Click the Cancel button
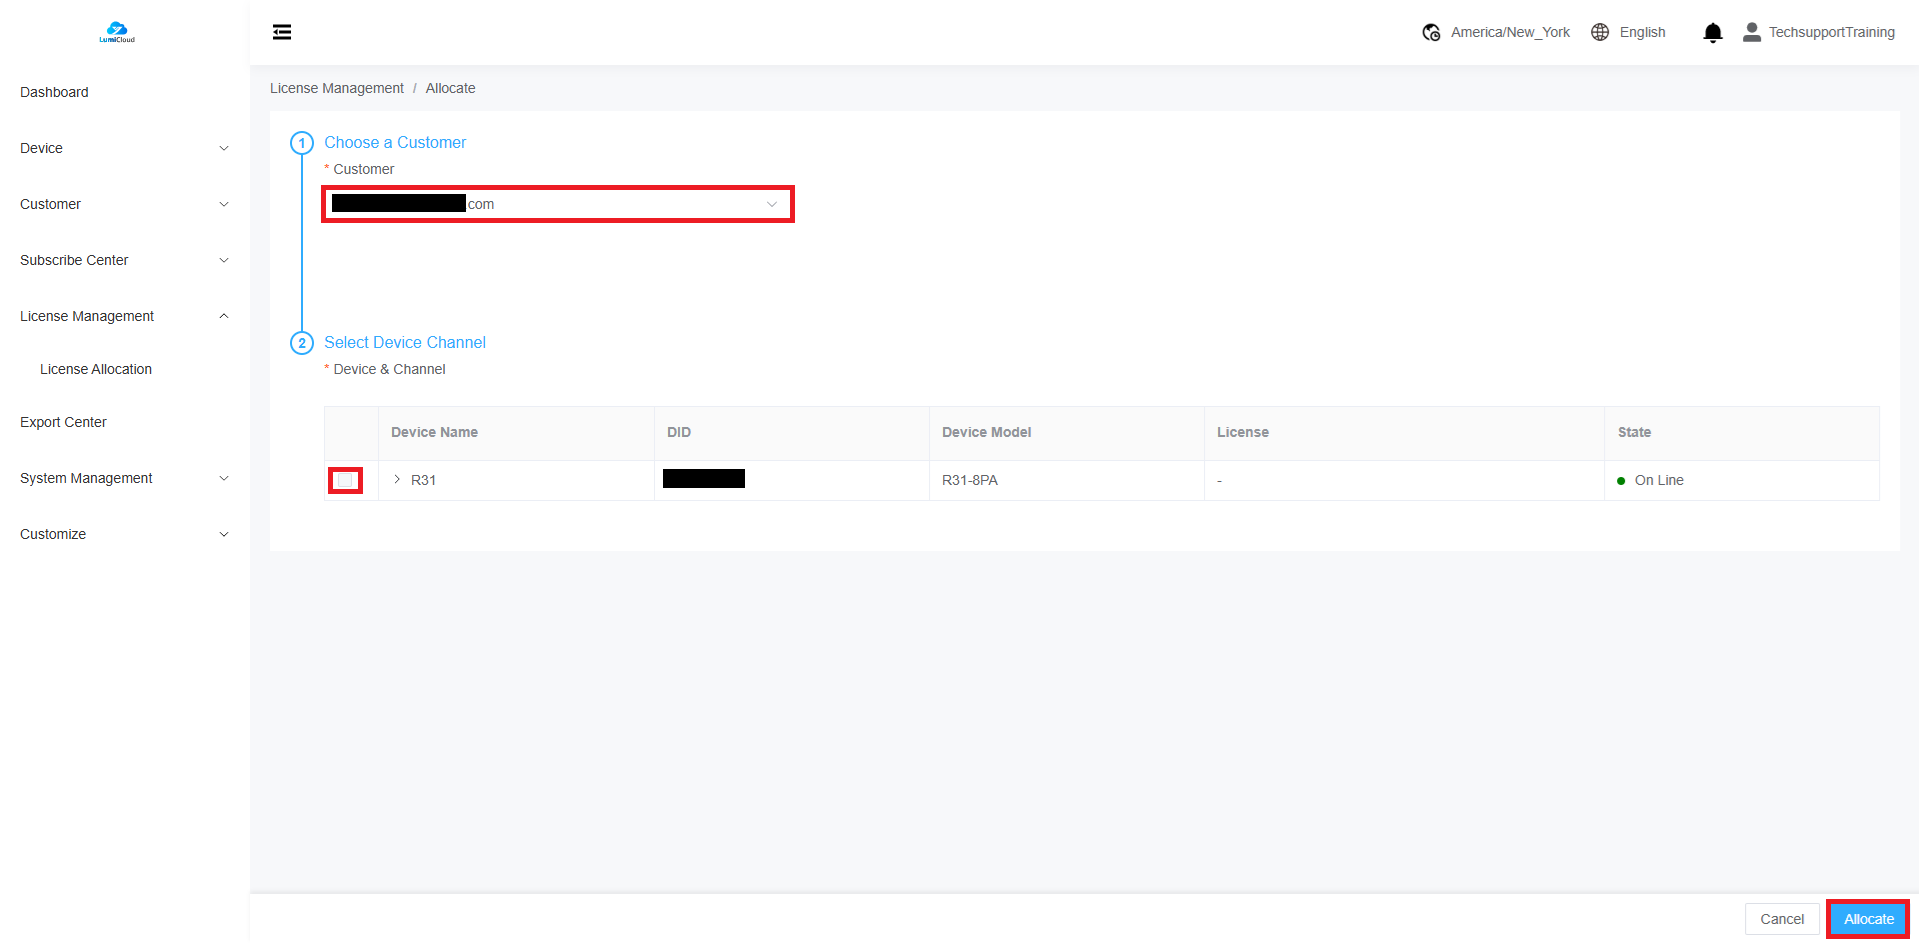Viewport: 1919px width, 943px height. [1781, 919]
